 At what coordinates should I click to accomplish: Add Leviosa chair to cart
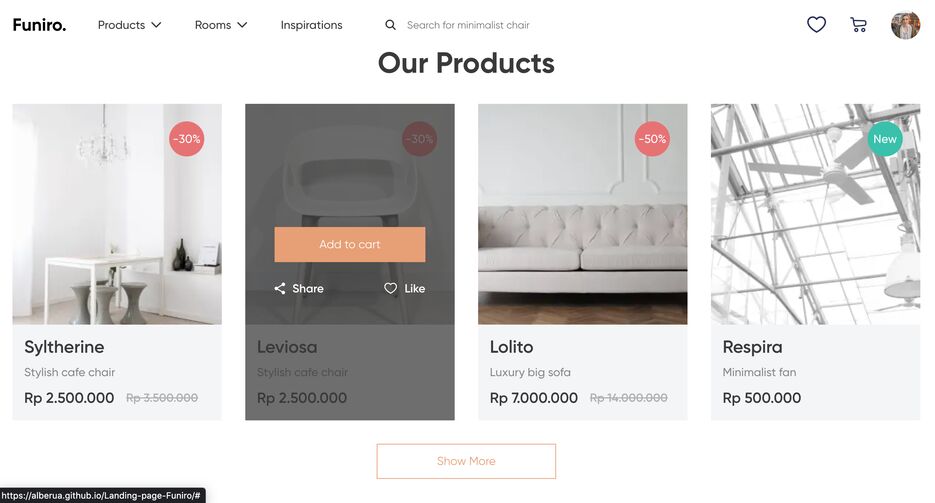(x=350, y=244)
